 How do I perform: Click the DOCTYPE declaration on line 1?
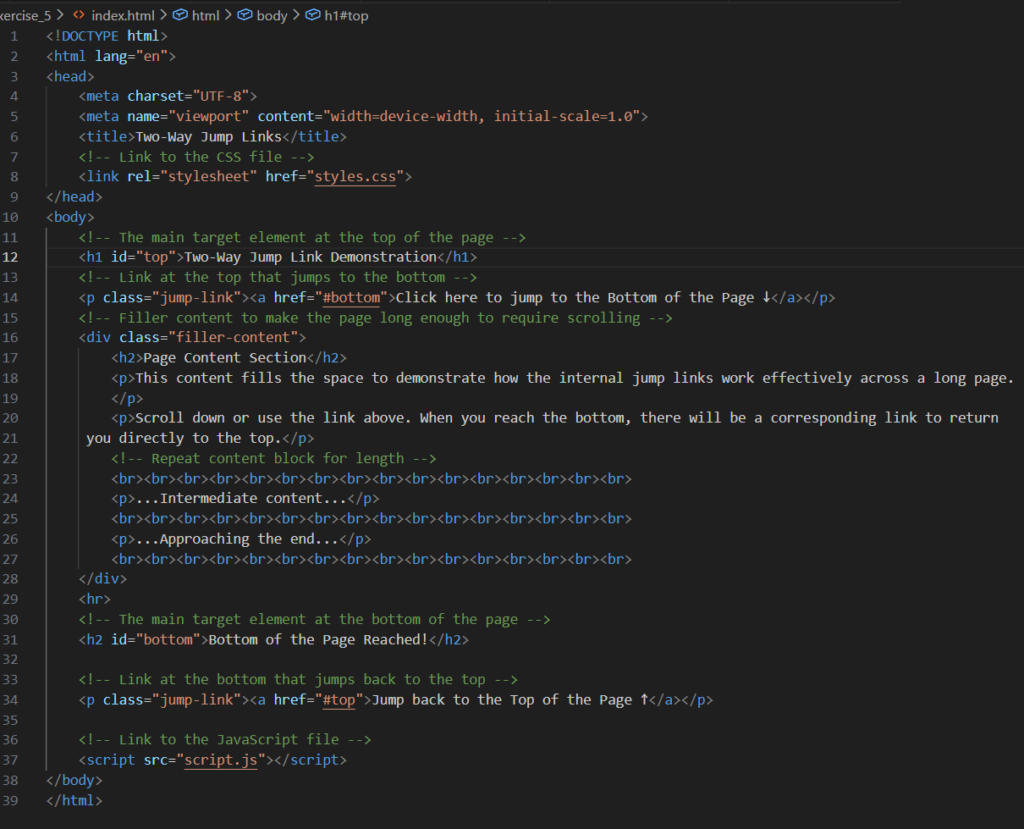point(106,36)
